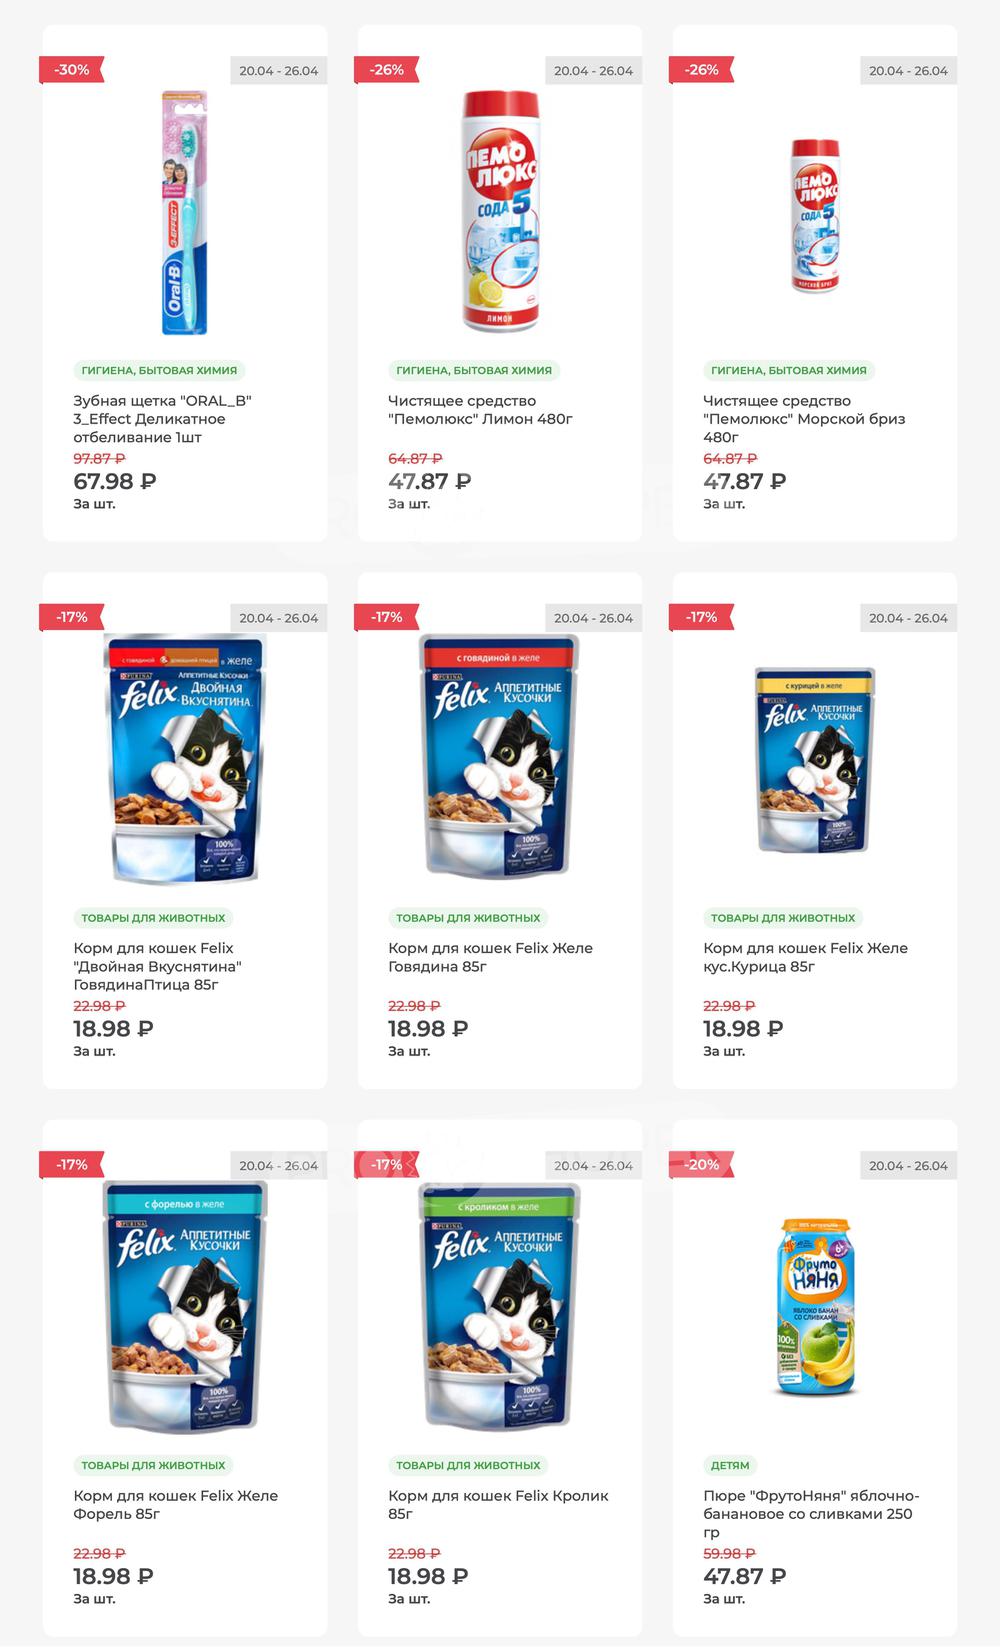This screenshot has width=1000, height=1647.
Task: Open the Oral-B toothbrush product image
Action: tap(185, 213)
